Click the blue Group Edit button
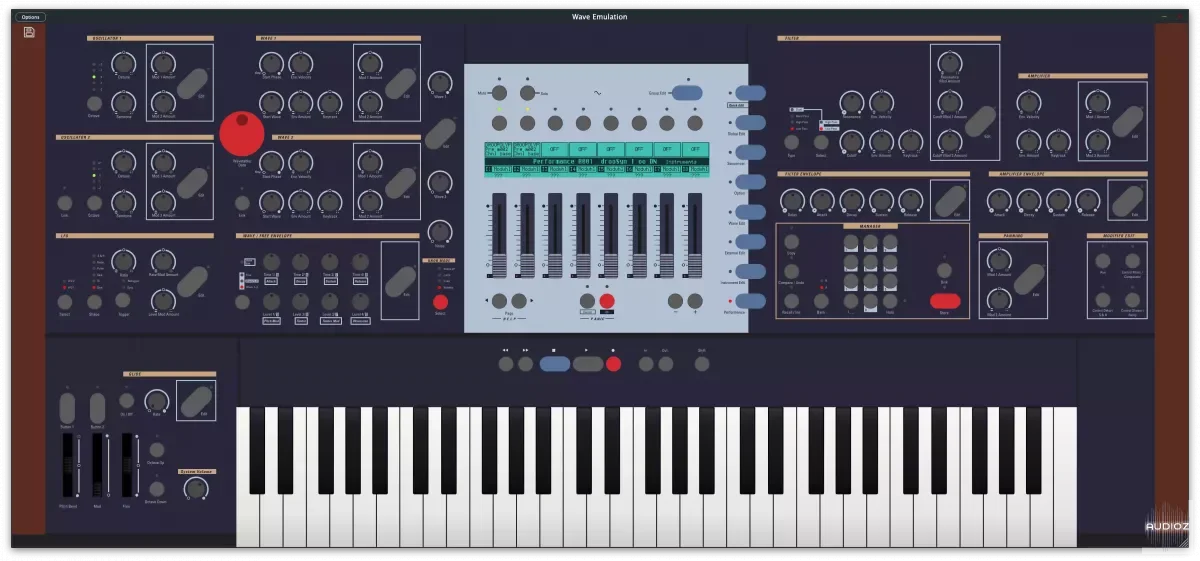The image size is (1200, 561). [x=686, y=93]
